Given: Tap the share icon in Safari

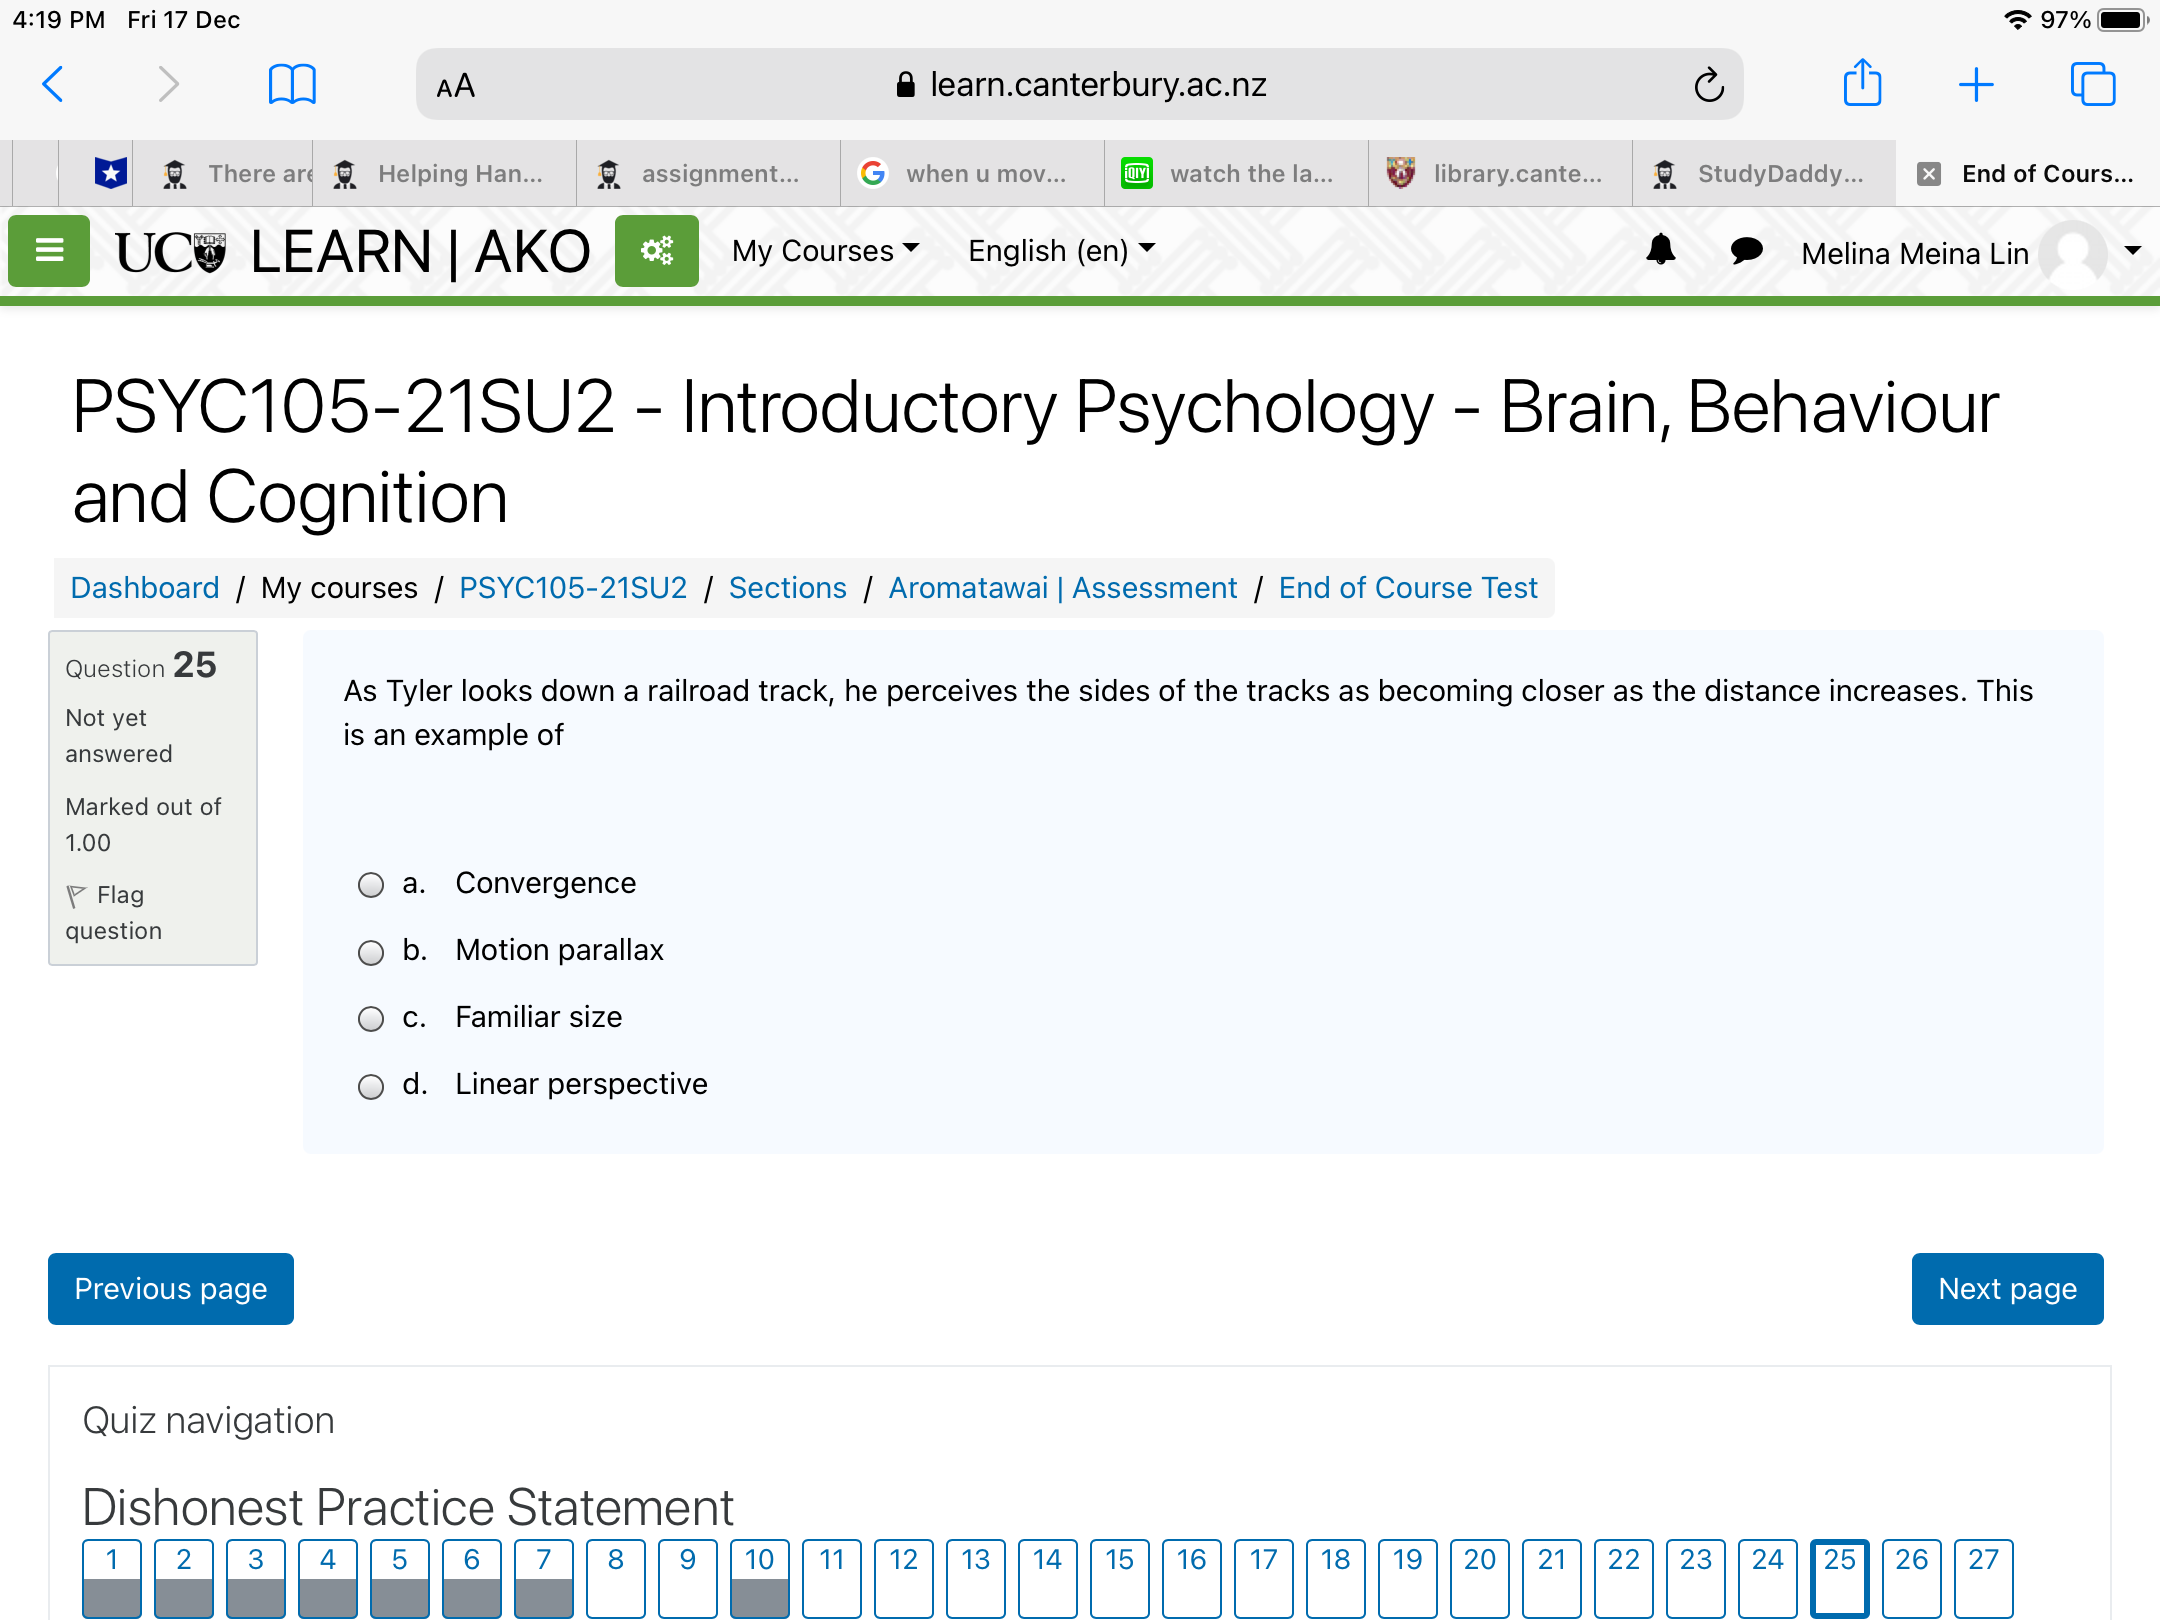Looking at the screenshot, I should click(x=1862, y=83).
